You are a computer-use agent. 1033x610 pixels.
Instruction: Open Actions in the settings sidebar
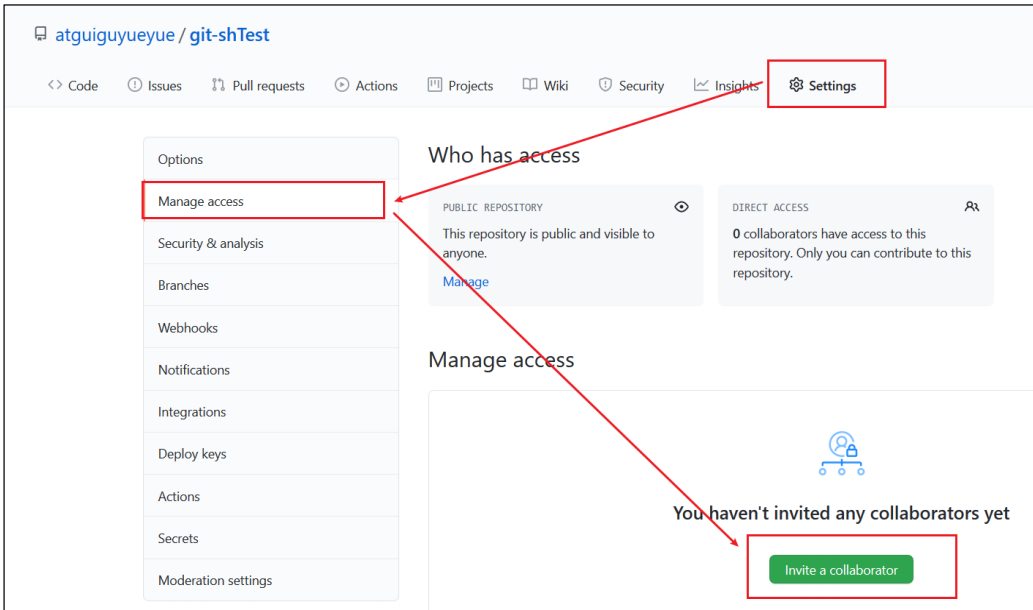[271, 496]
